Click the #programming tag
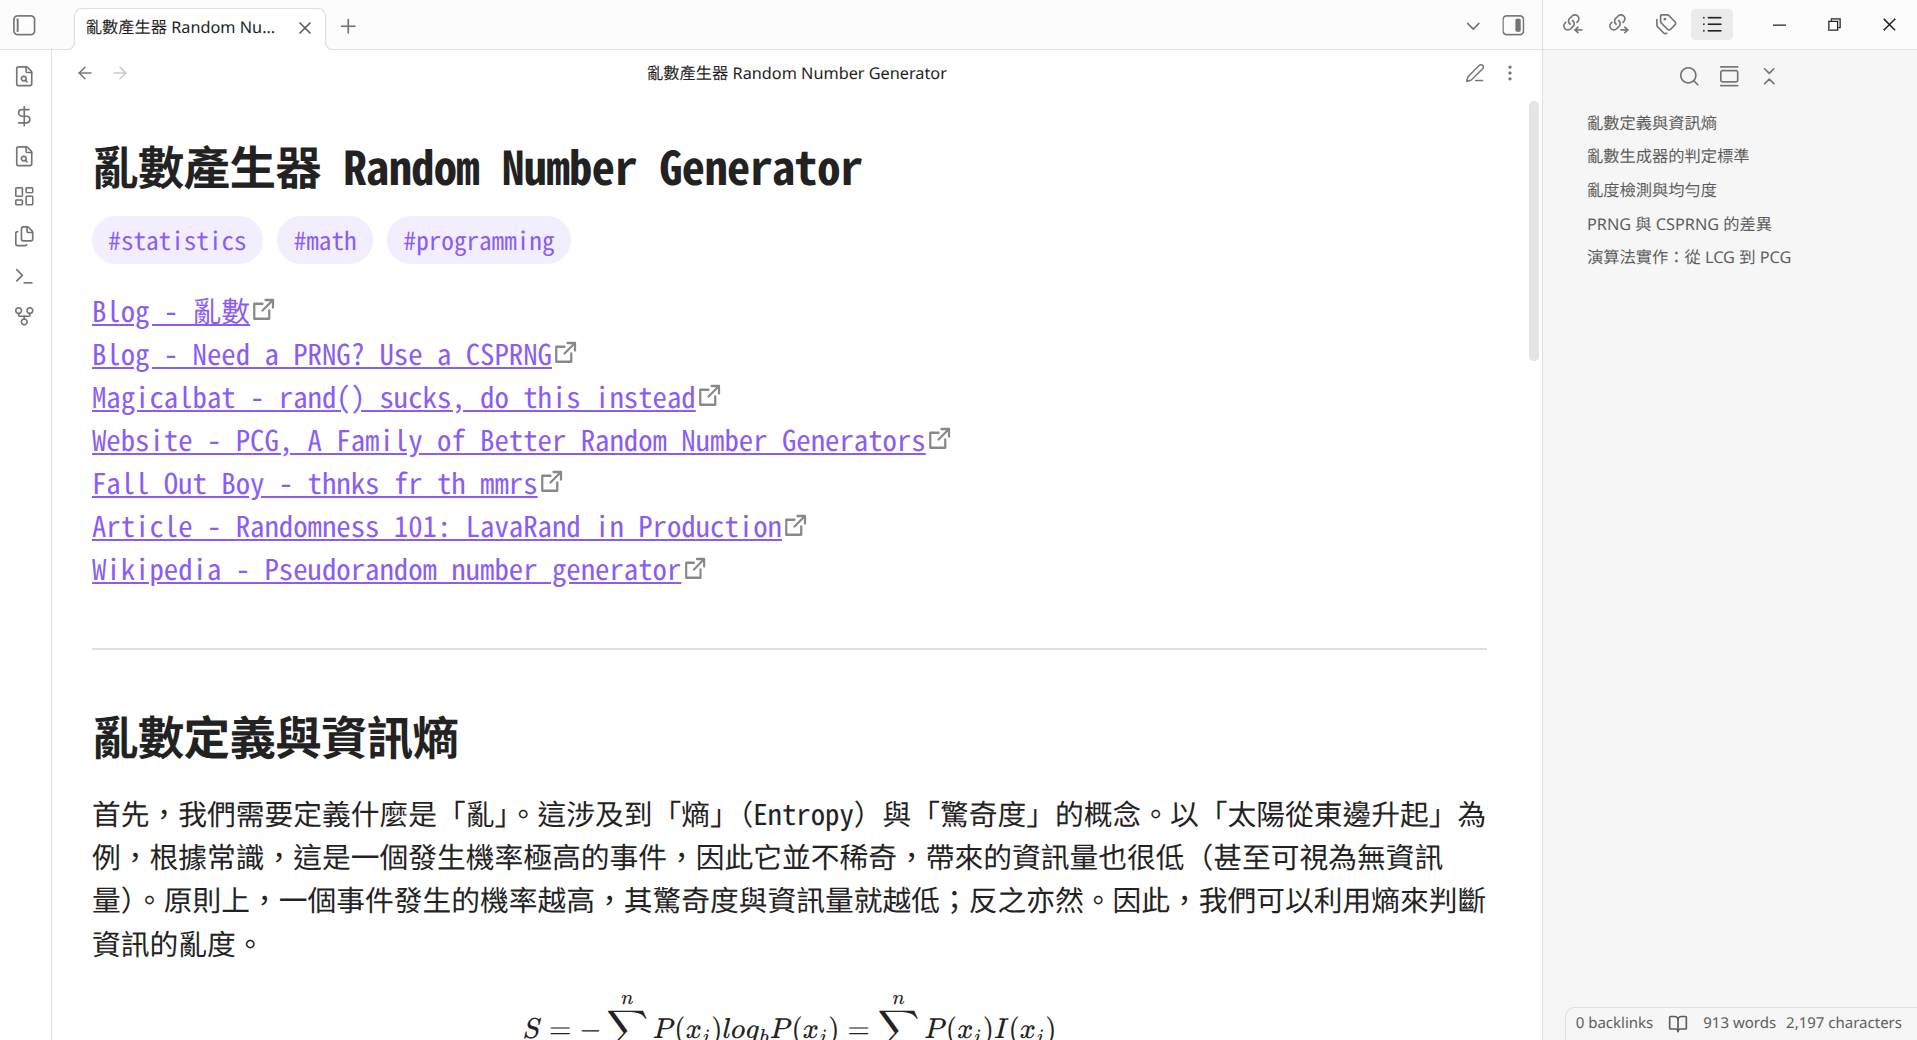 point(478,241)
